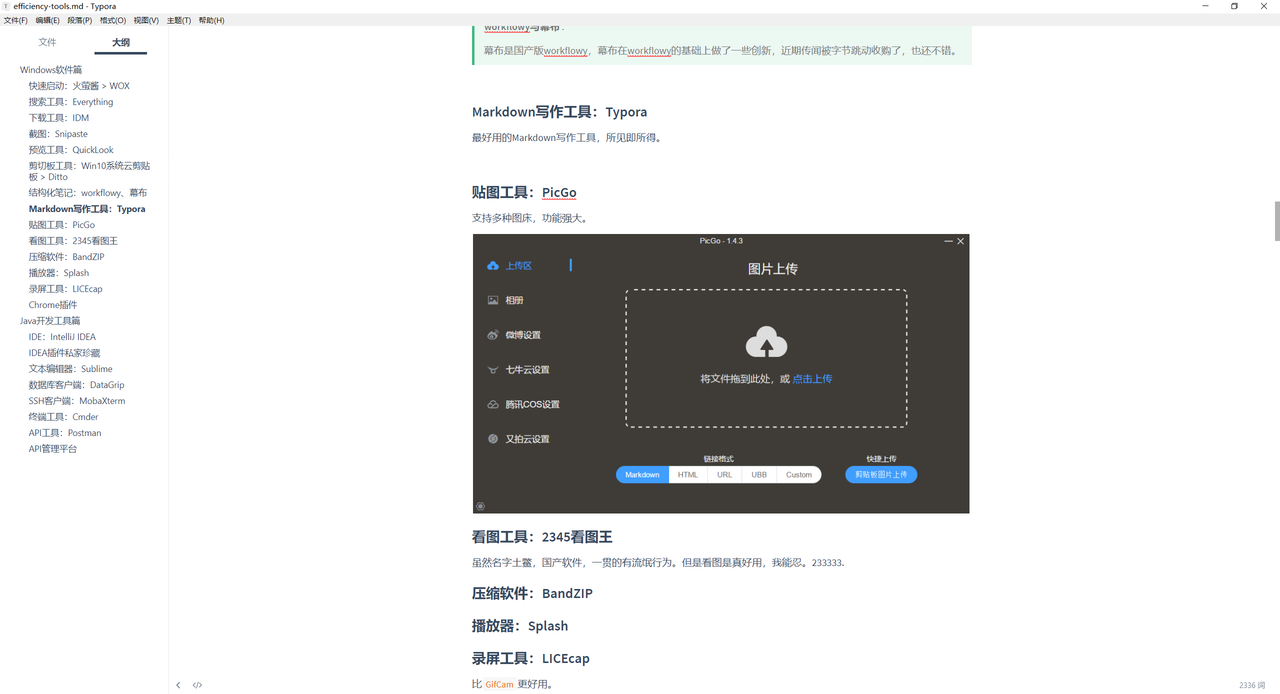This screenshot has height=694, width=1280.
Task: Click the 腾讯COS设置 cloud icon
Action: [x=493, y=404]
